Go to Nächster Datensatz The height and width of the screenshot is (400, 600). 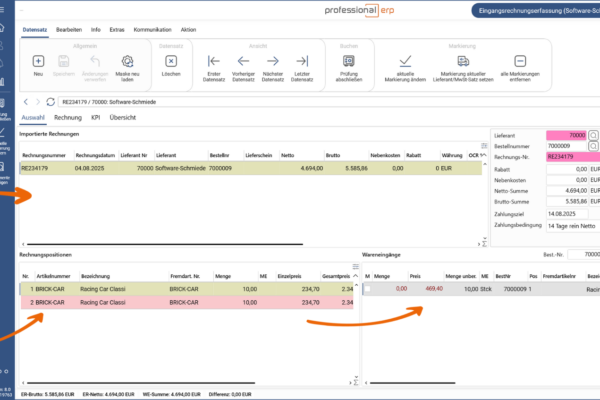[x=273, y=61]
